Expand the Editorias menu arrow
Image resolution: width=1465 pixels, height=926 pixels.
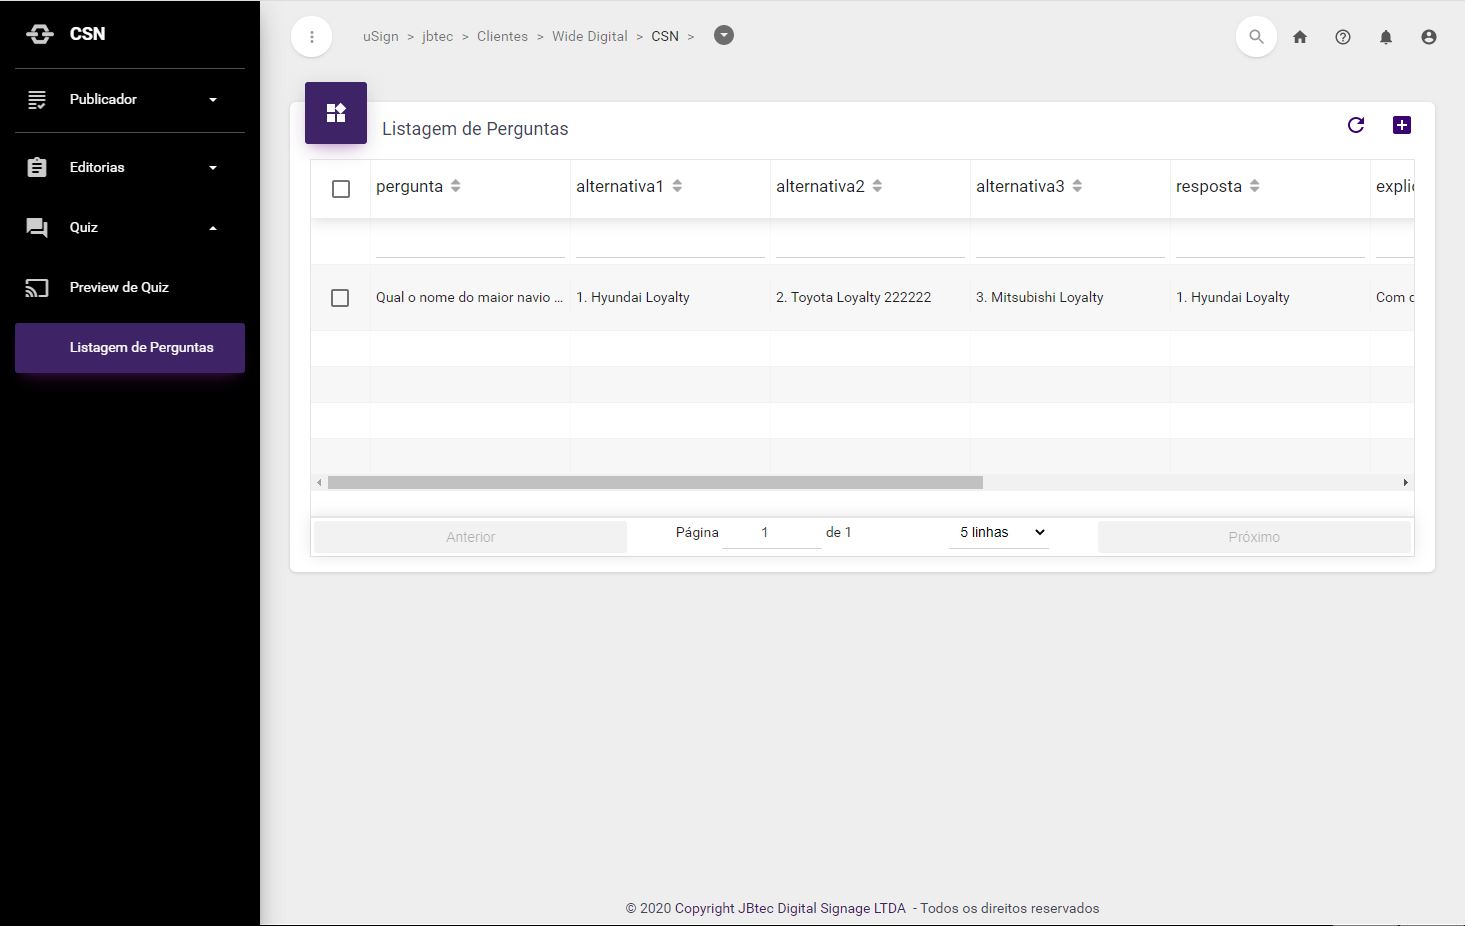213,168
